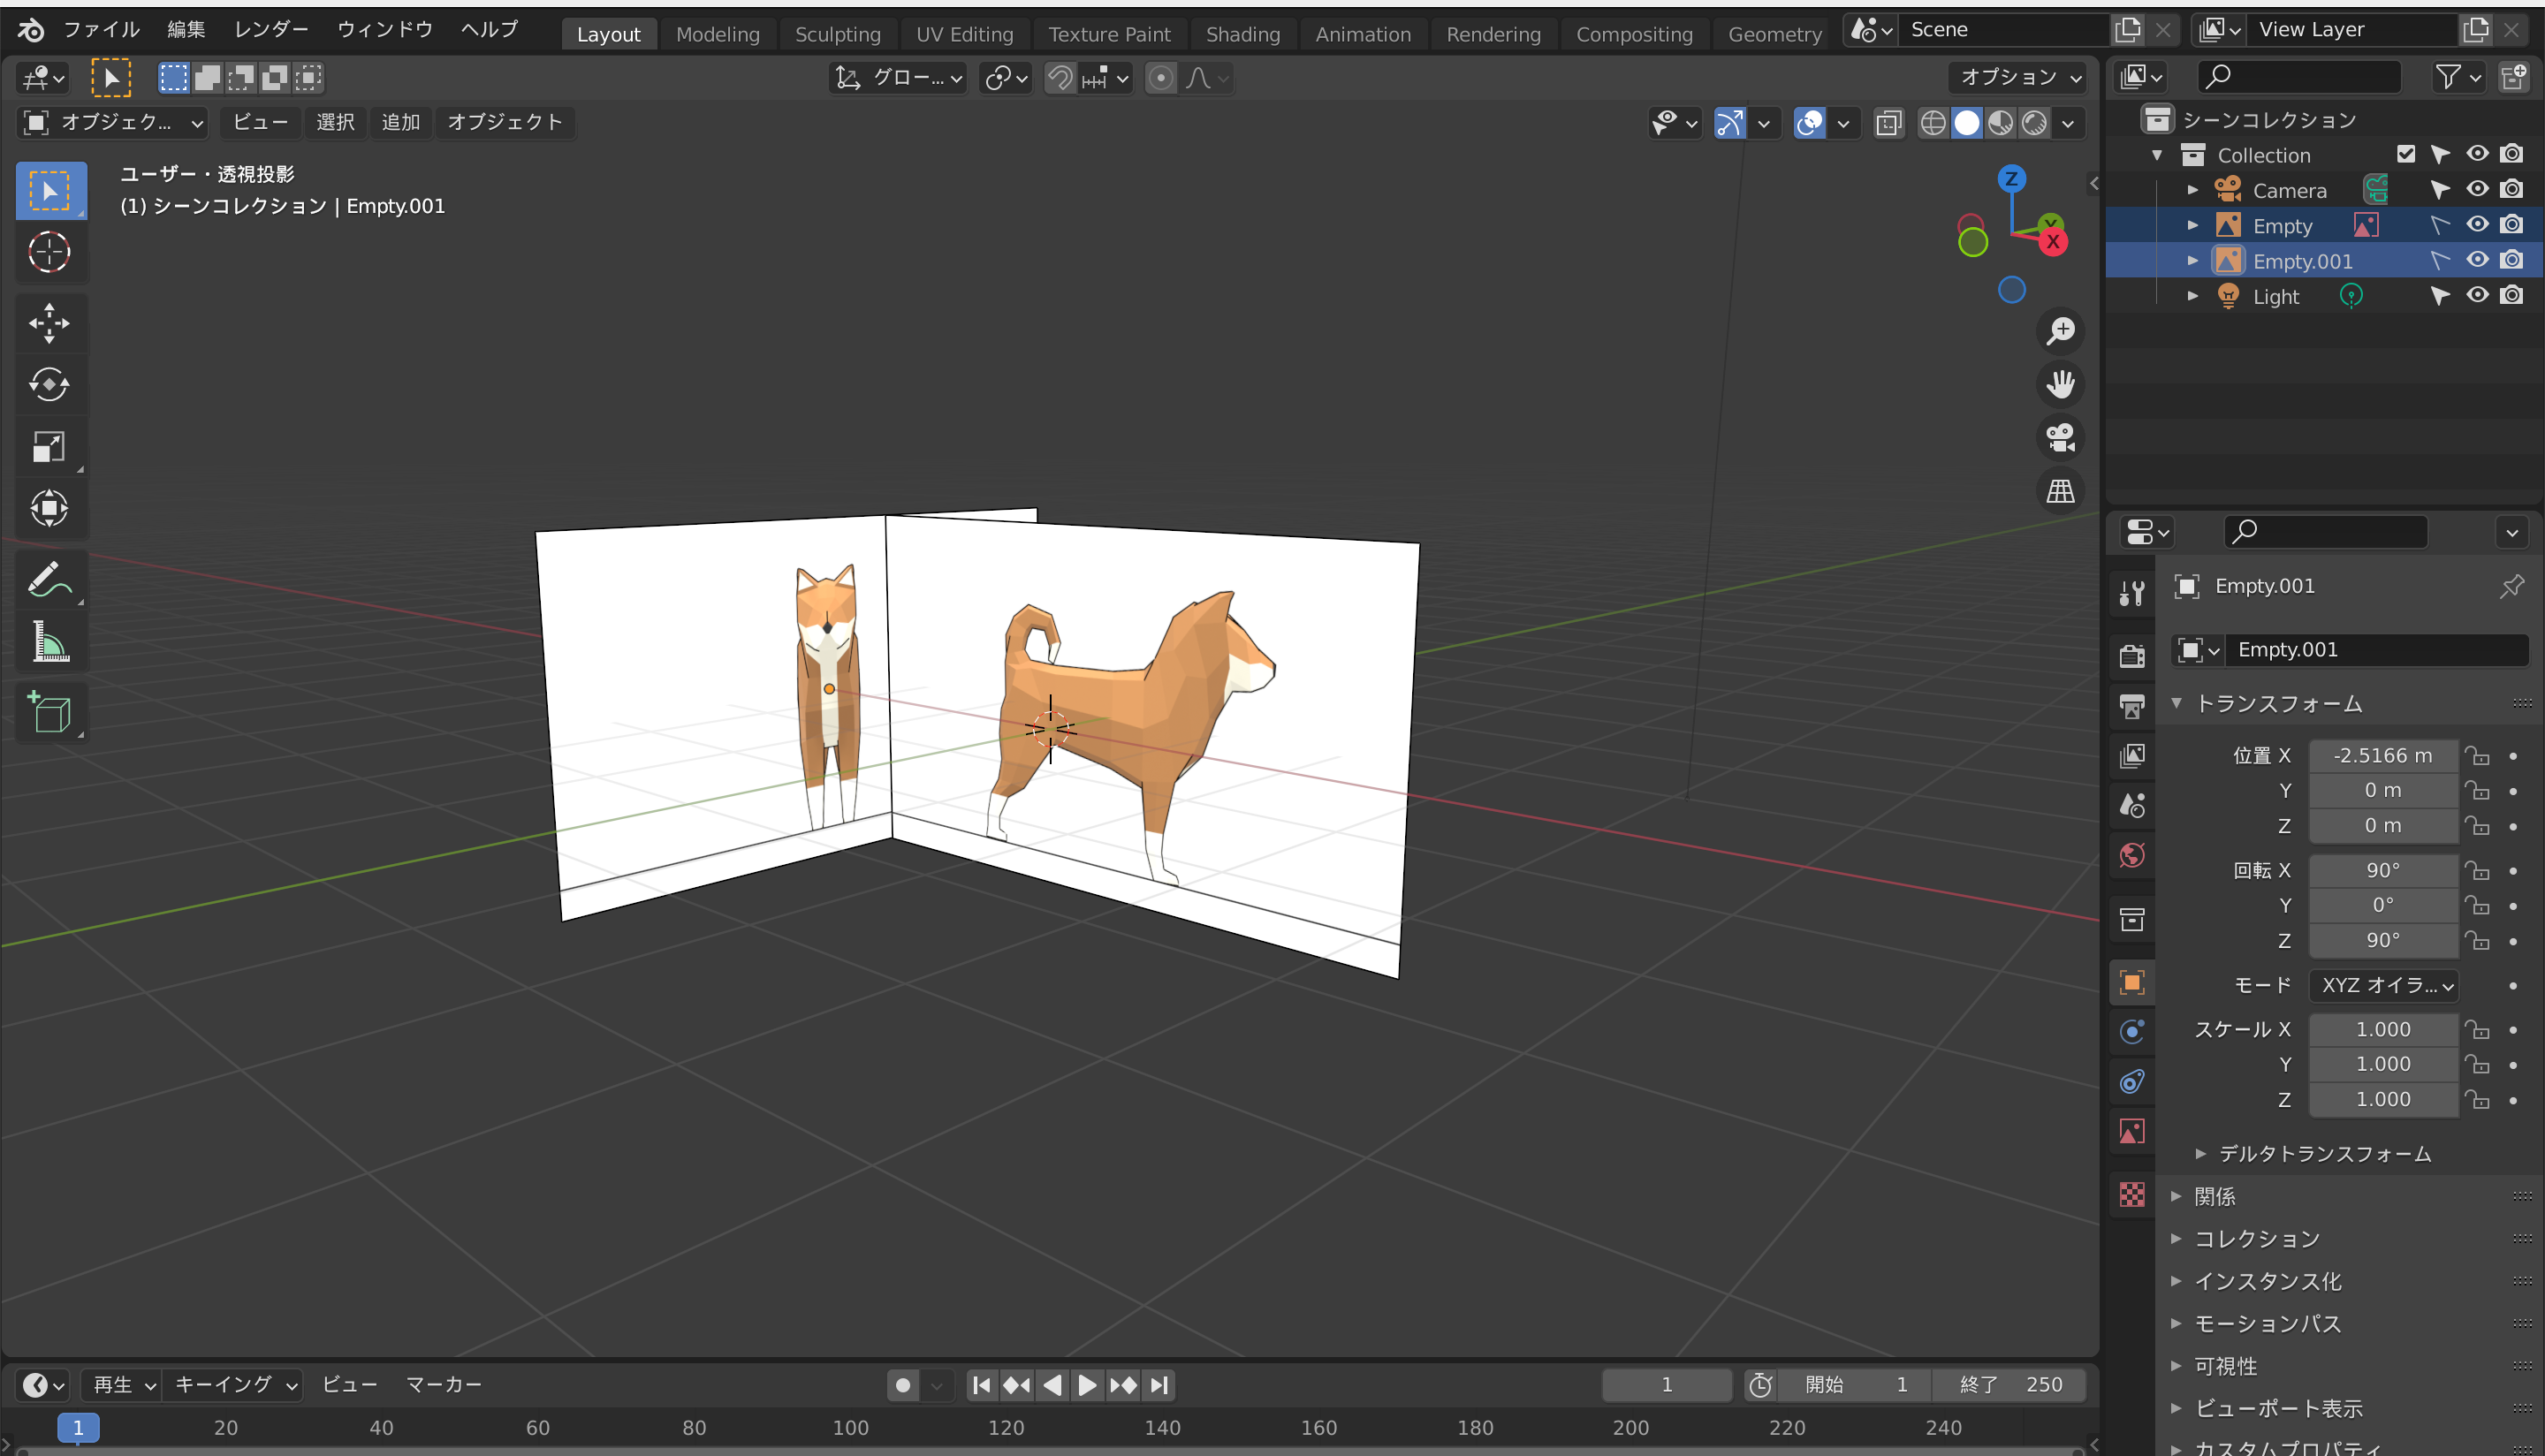Activate the Rotate tool
Image resolution: width=2545 pixels, height=1456 pixels.
point(51,385)
